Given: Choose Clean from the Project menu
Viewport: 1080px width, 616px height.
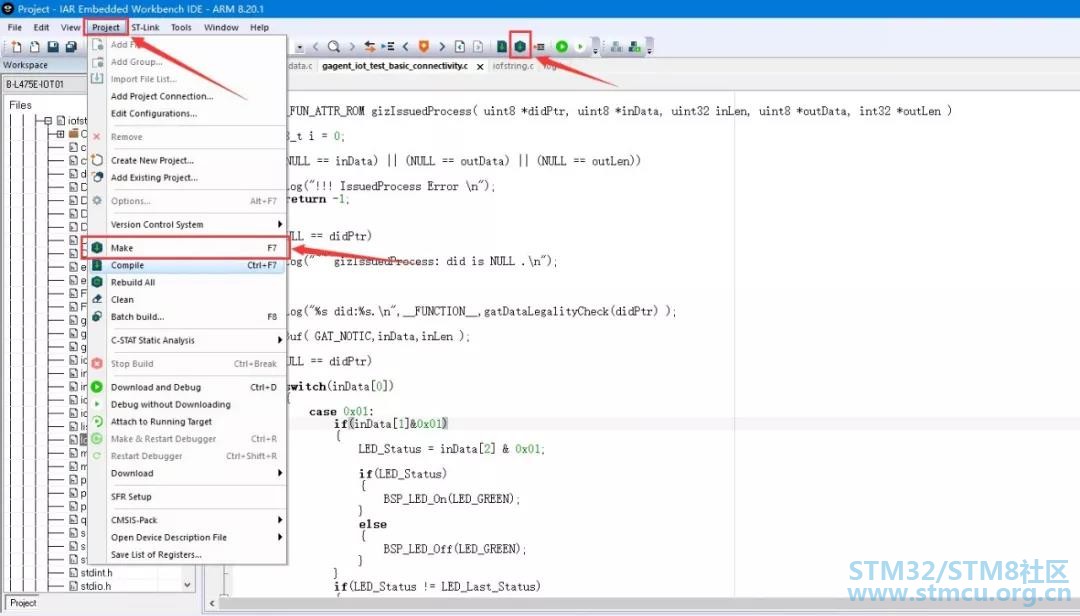Looking at the screenshot, I should (x=187, y=300).
